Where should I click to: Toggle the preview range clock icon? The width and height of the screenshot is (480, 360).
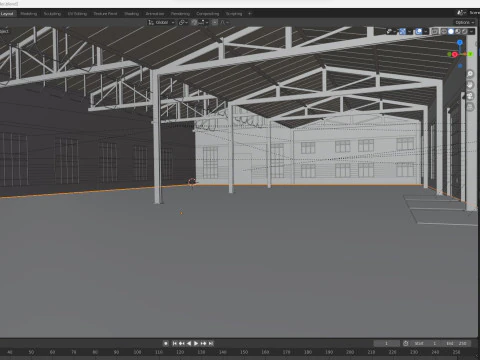coord(406,343)
